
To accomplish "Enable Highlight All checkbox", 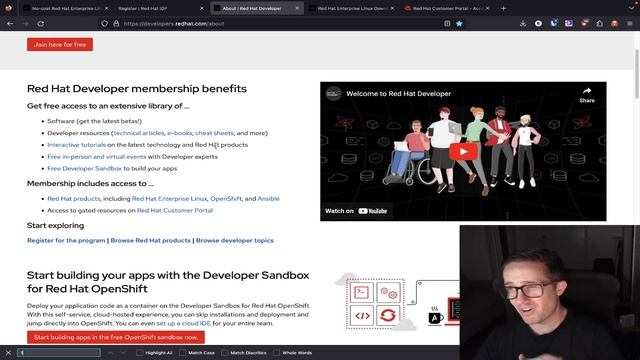I will click(140, 352).
